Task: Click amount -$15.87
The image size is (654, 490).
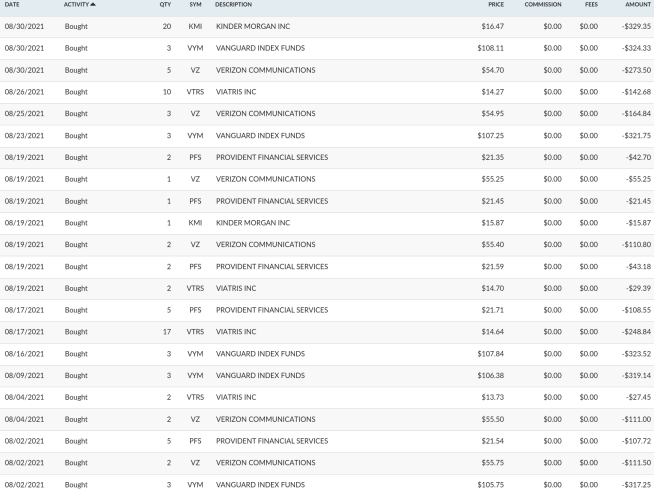Action: pos(638,223)
